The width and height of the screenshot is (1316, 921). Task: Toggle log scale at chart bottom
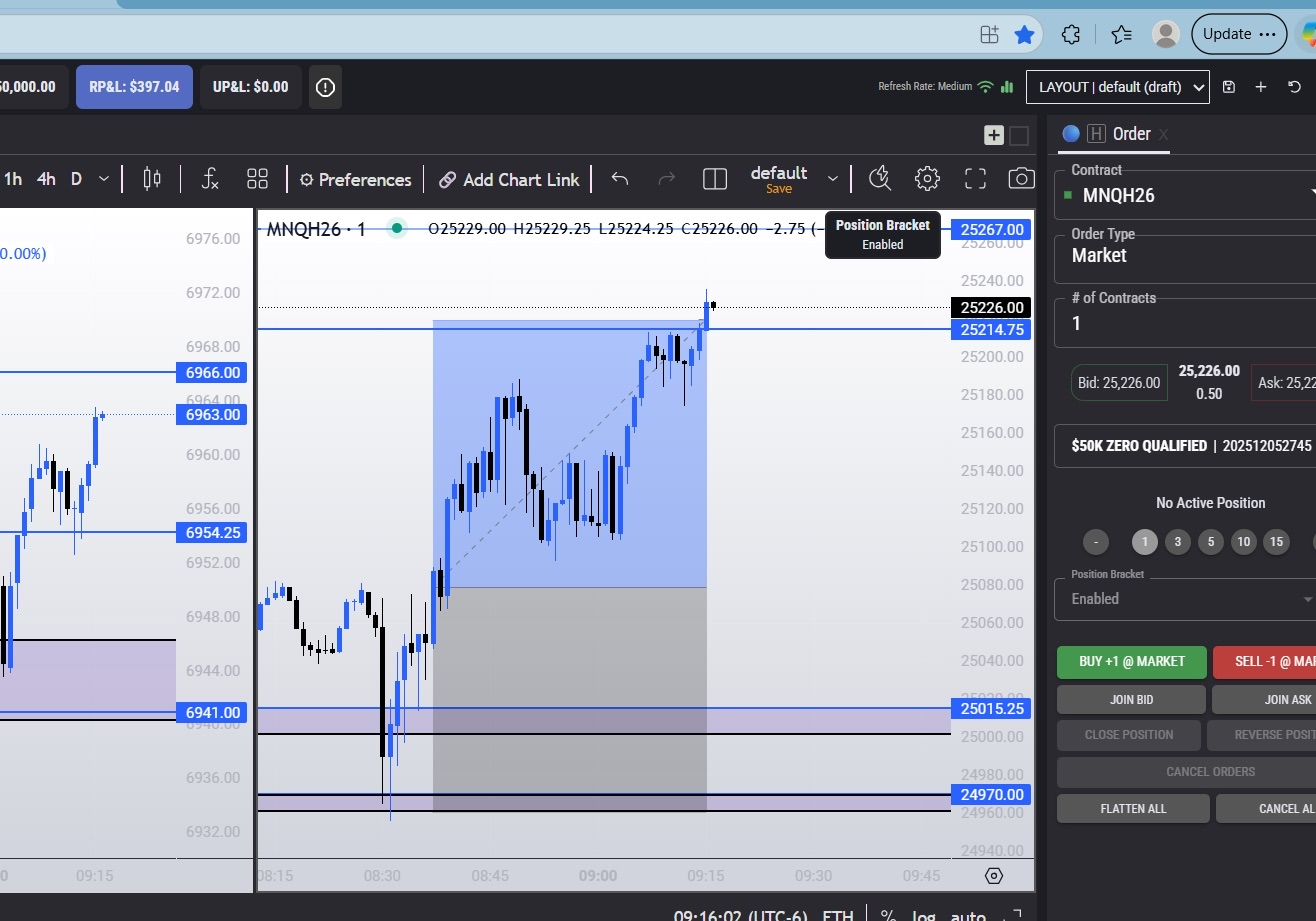tap(924, 915)
